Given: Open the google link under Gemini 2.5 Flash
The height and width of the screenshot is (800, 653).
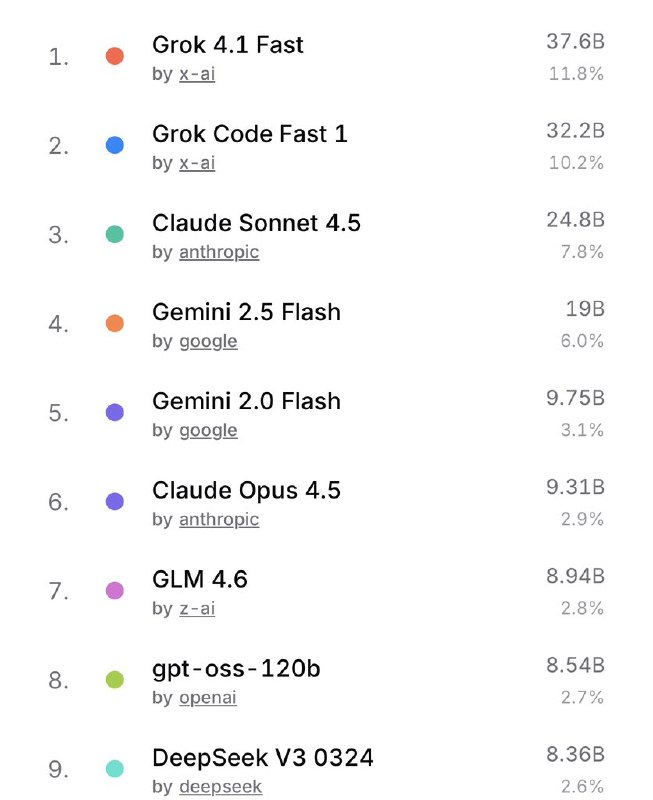Looking at the screenshot, I should (x=208, y=341).
